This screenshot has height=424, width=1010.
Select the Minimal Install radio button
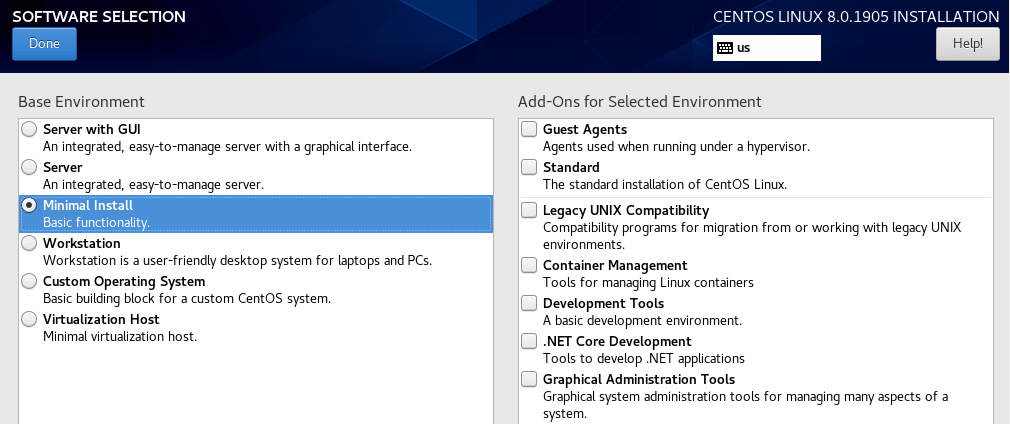click(x=30, y=205)
